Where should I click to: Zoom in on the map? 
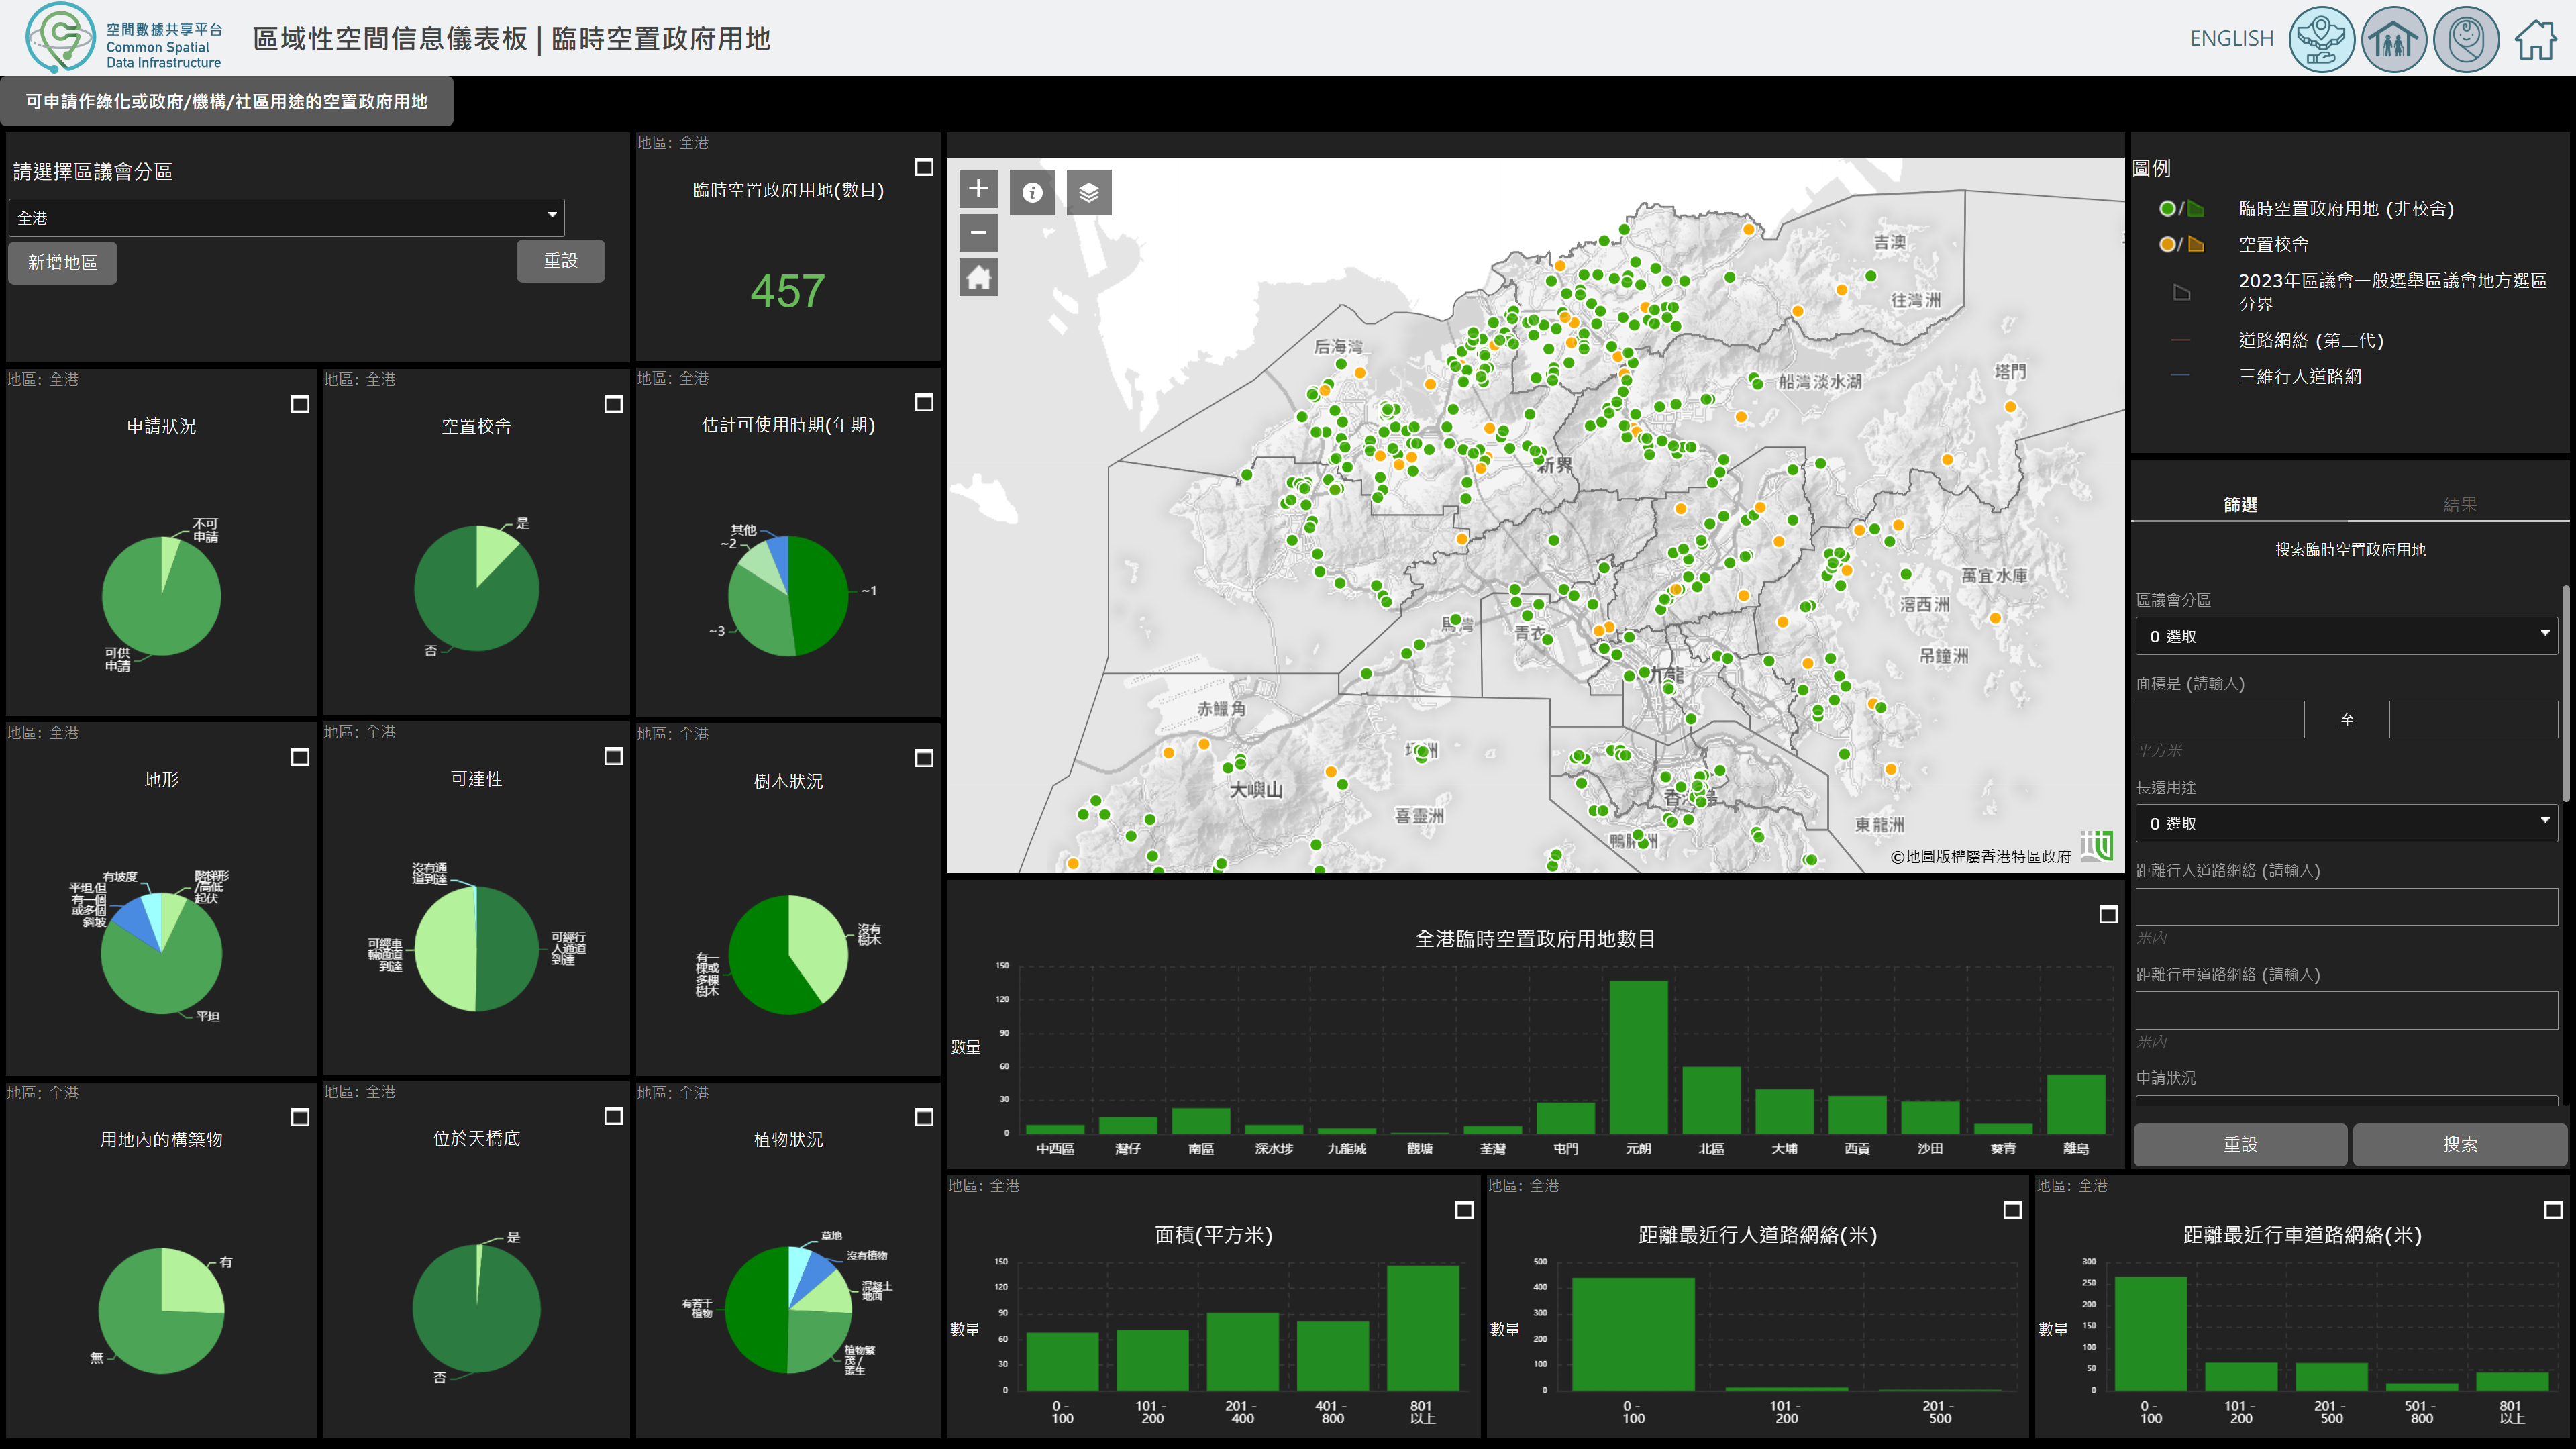(x=978, y=188)
